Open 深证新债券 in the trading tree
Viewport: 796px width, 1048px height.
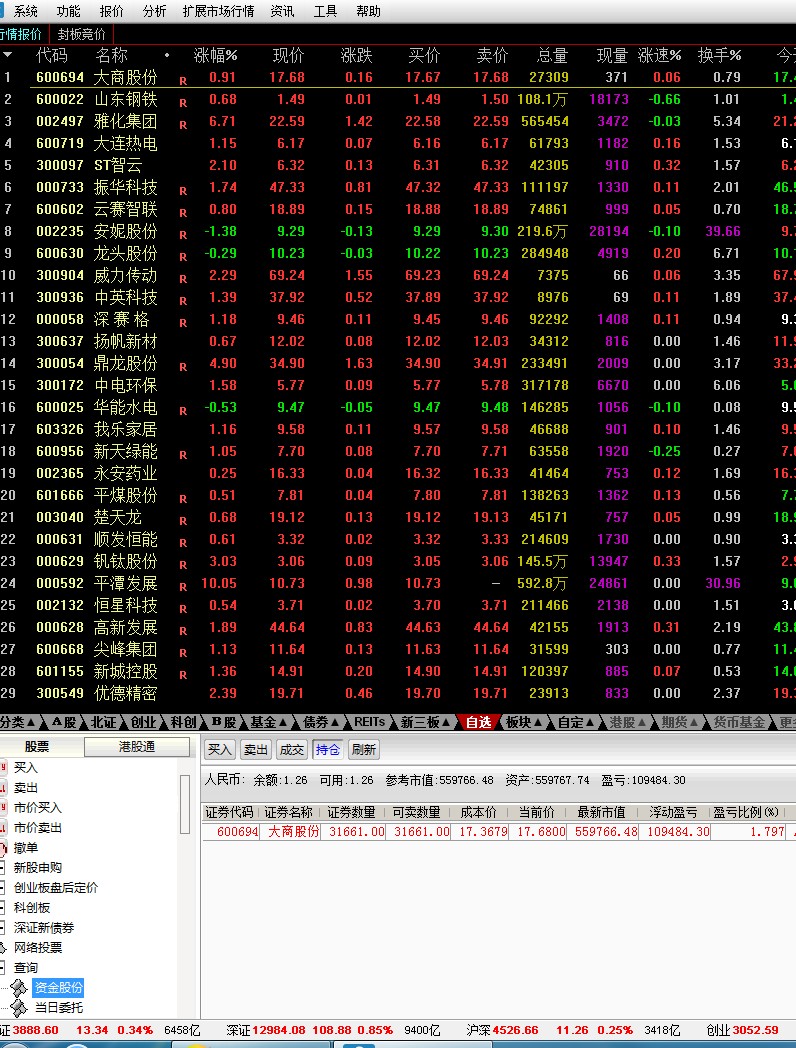(43, 928)
